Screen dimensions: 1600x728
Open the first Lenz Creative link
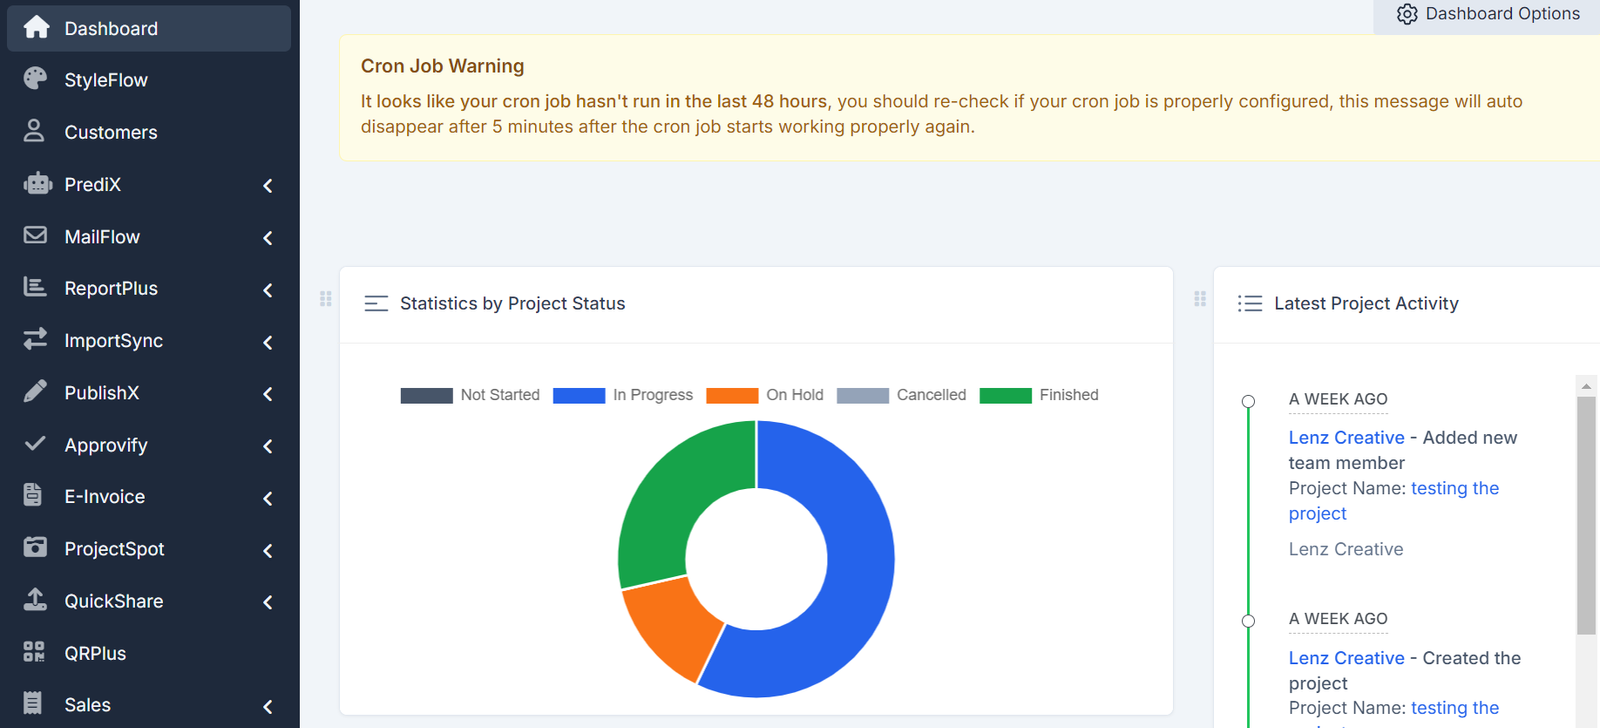point(1346,438)
